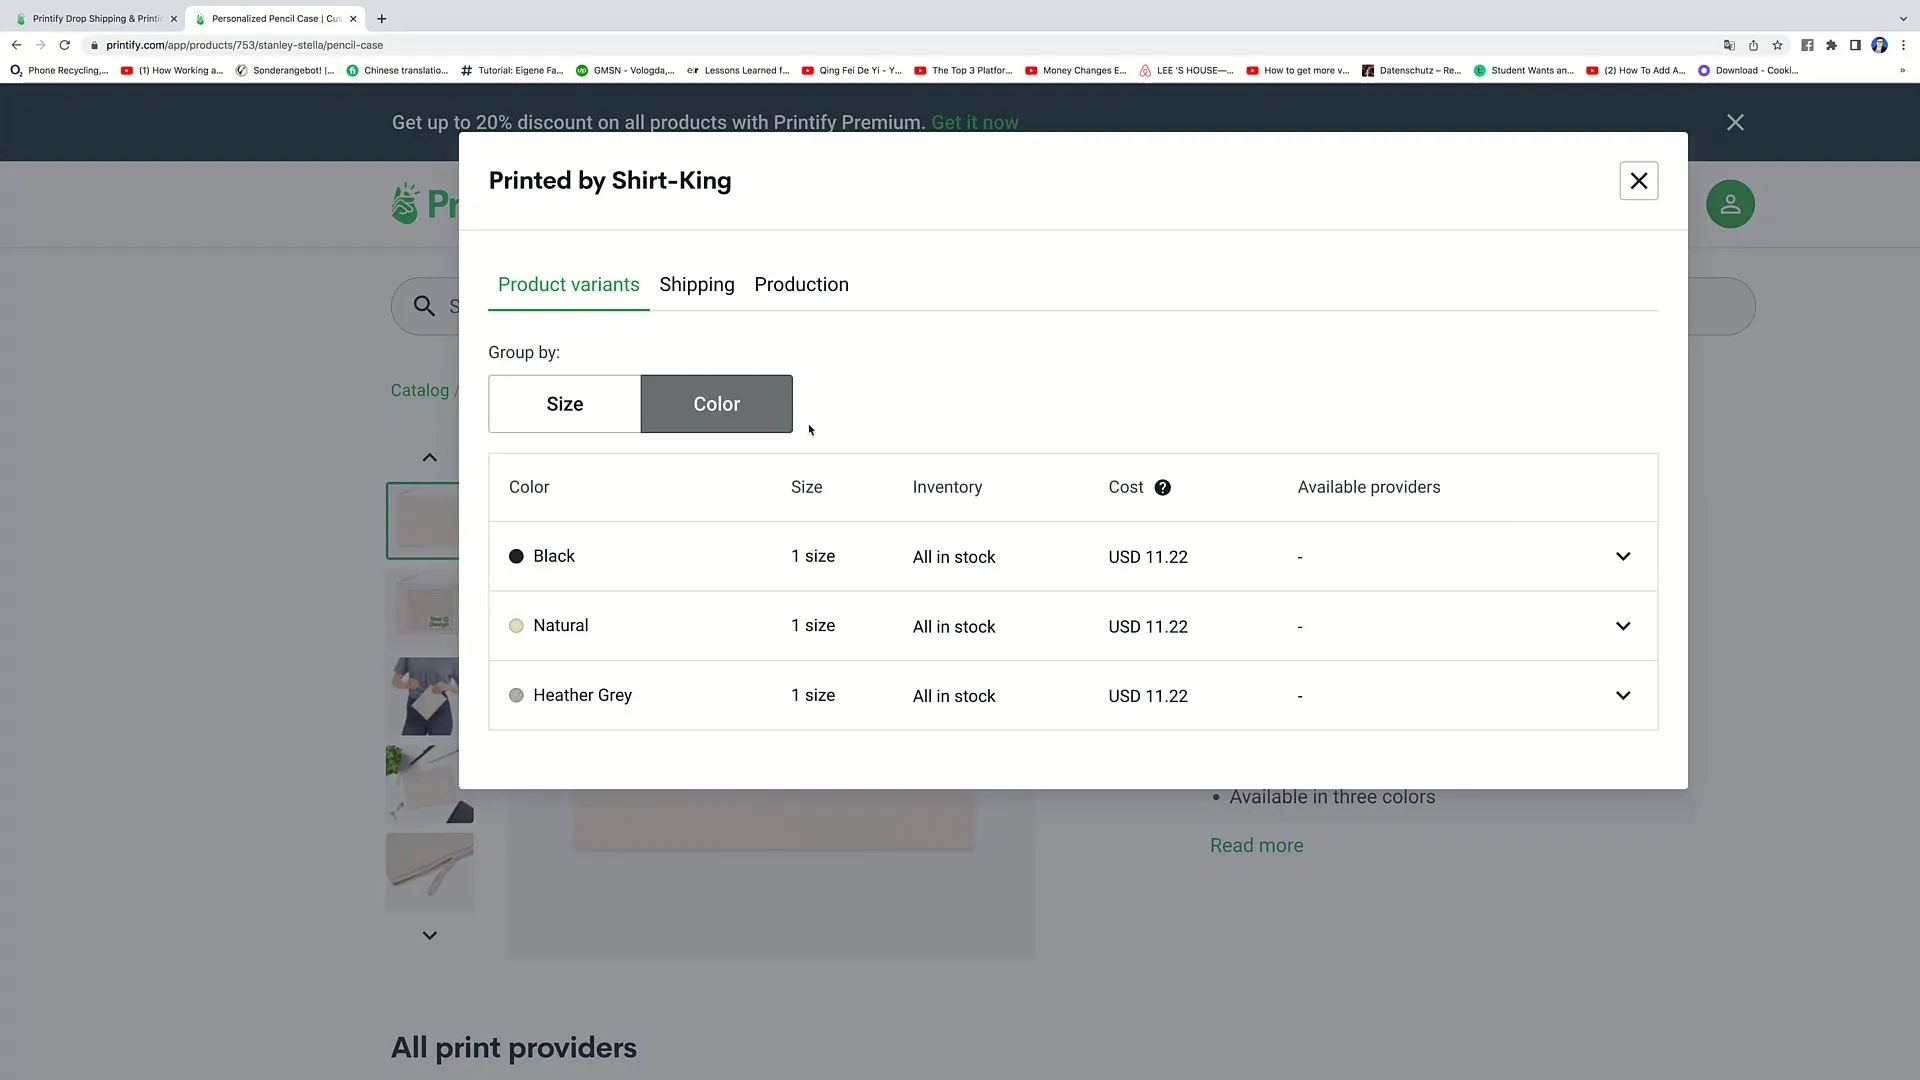Click the Inventory column header
Screen dimensions: 1920x1080
947,488
